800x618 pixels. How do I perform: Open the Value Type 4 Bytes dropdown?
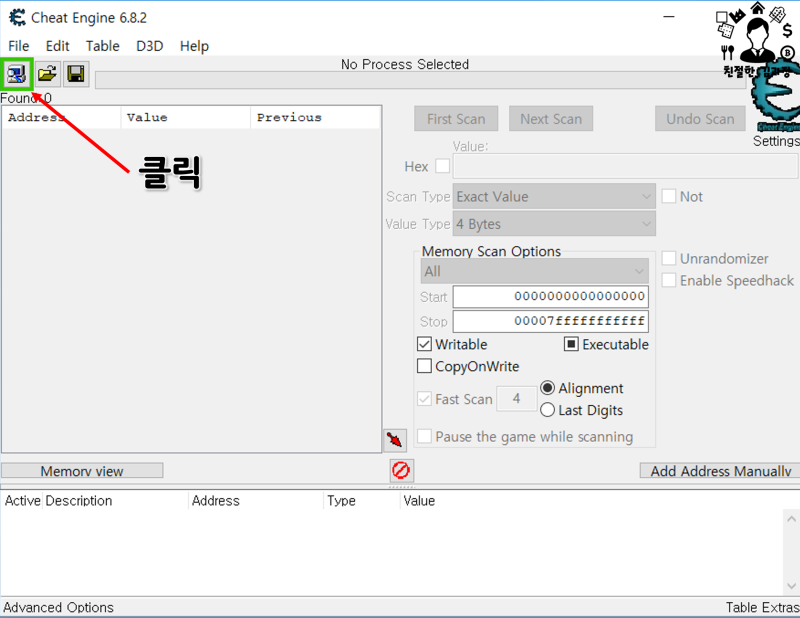pos(554,224)
